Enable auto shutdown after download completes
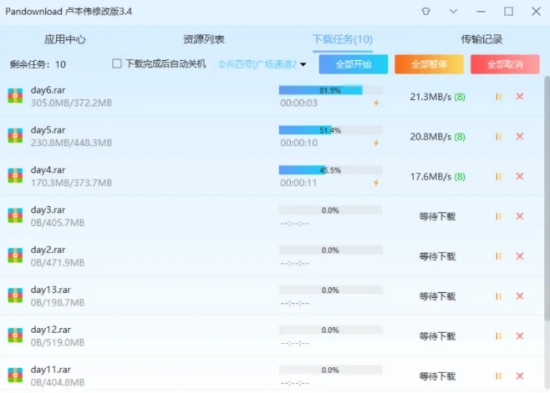Image resolution: width=550 pixels, height=393 pixels. 117,64
